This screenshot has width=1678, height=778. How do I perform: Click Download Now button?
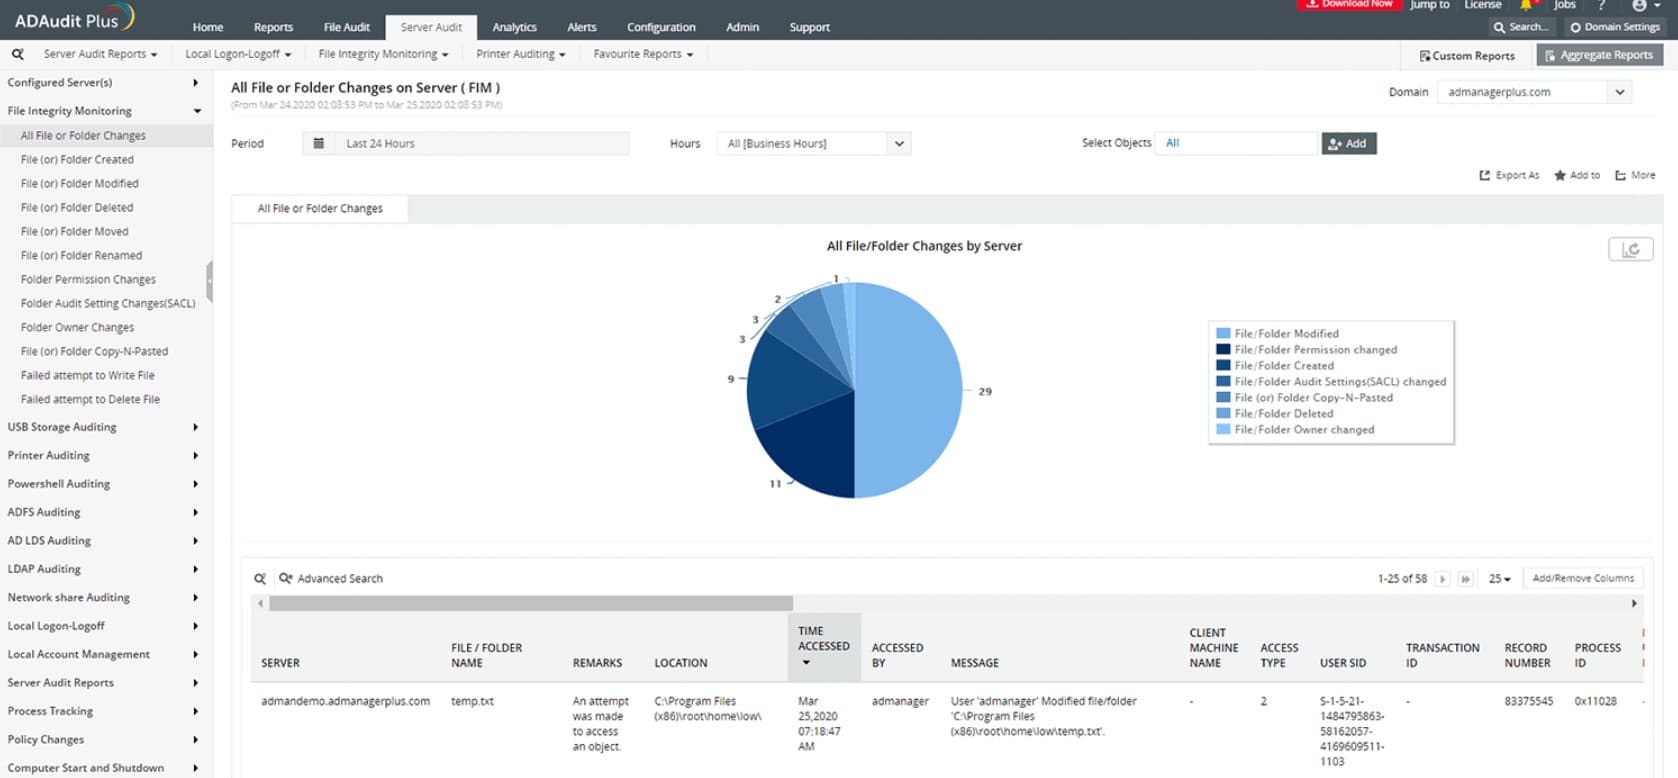click(x=1348, y=4)
